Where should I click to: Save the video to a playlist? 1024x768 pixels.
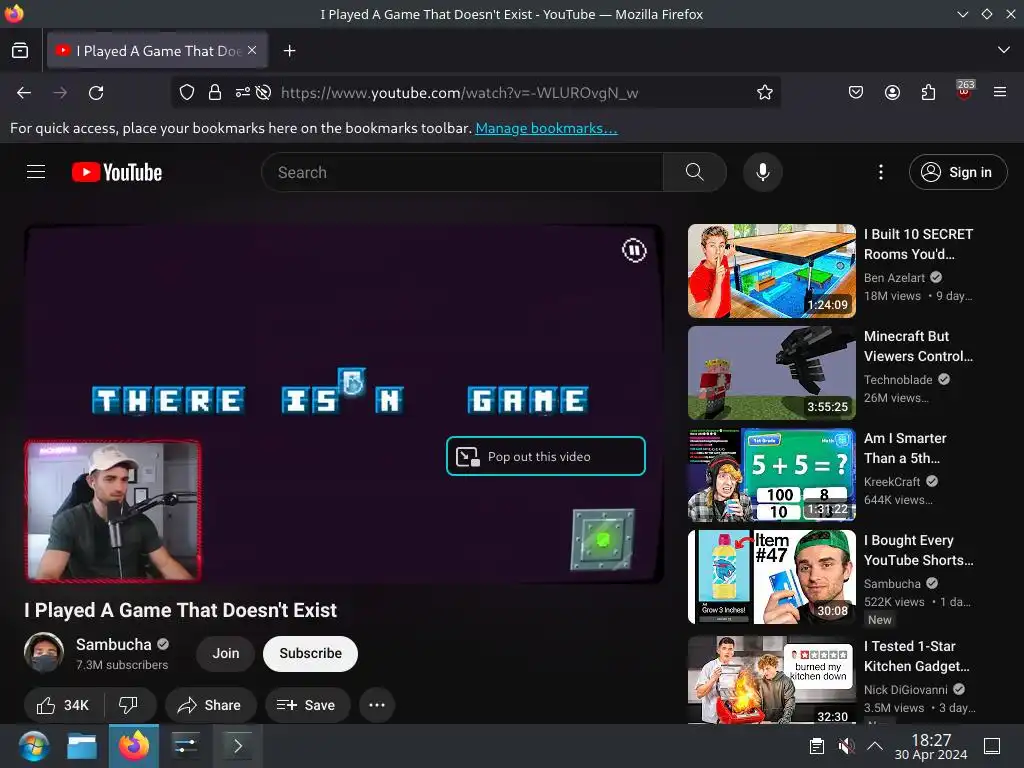pyautogui.click(x=307, y=705)
